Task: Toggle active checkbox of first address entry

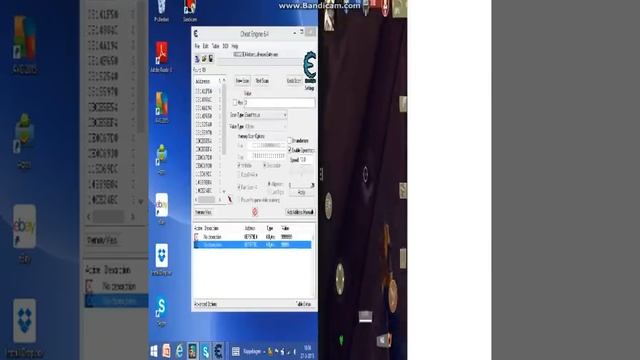Action: click(x=196, y=237)
